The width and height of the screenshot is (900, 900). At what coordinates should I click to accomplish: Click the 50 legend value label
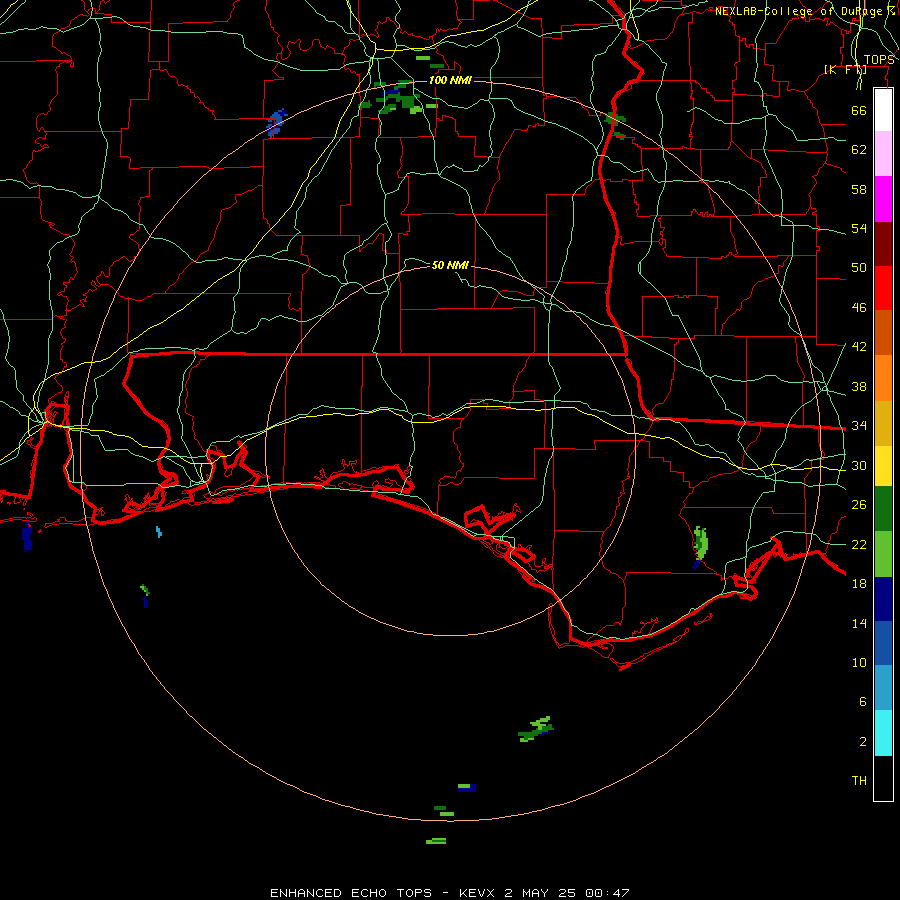point(859,267)
